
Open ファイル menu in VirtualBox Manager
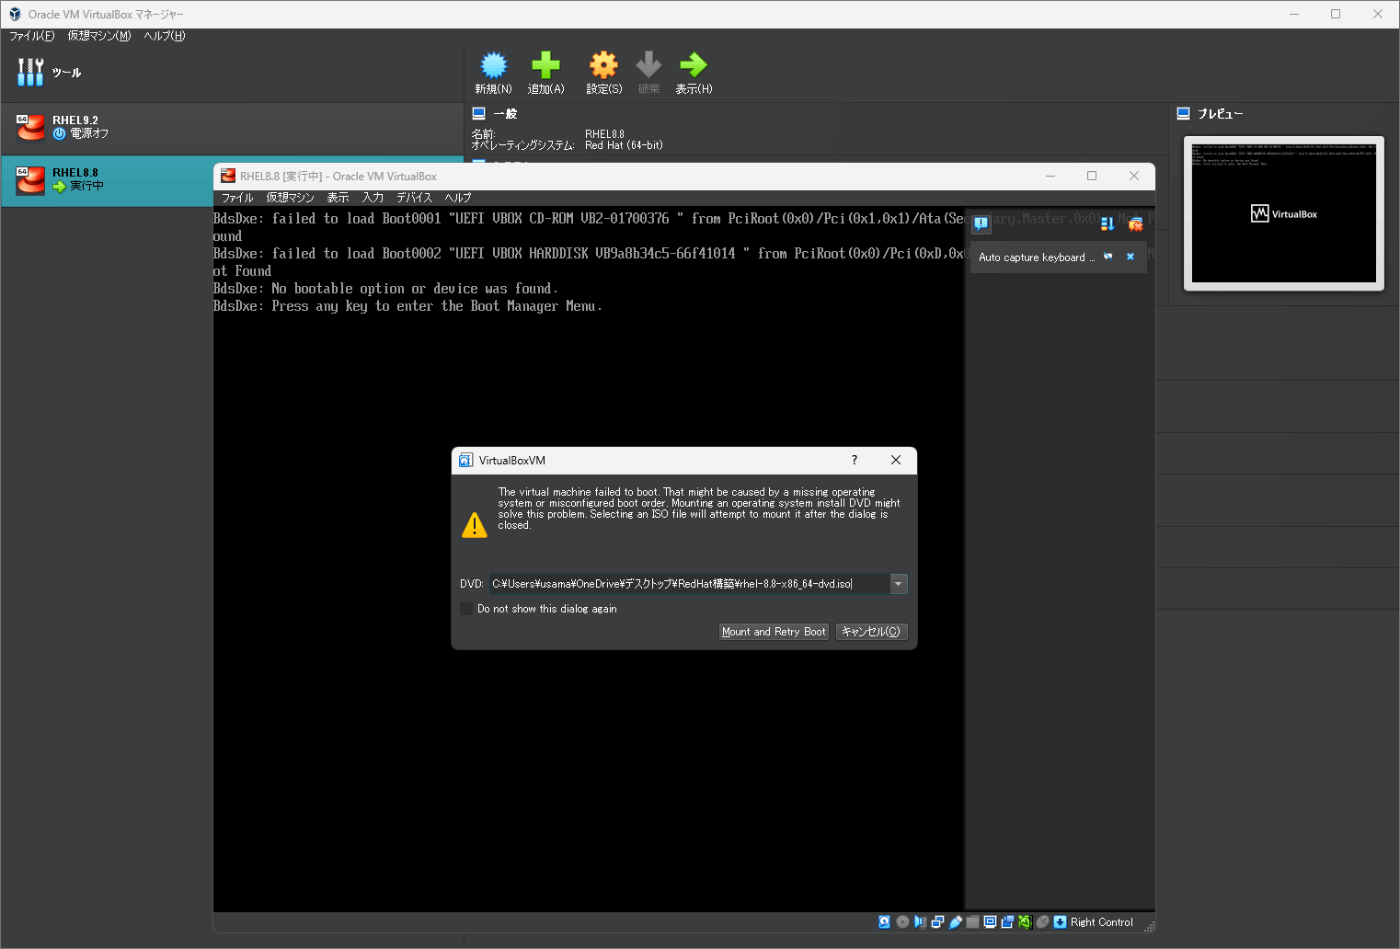(32, 36)
